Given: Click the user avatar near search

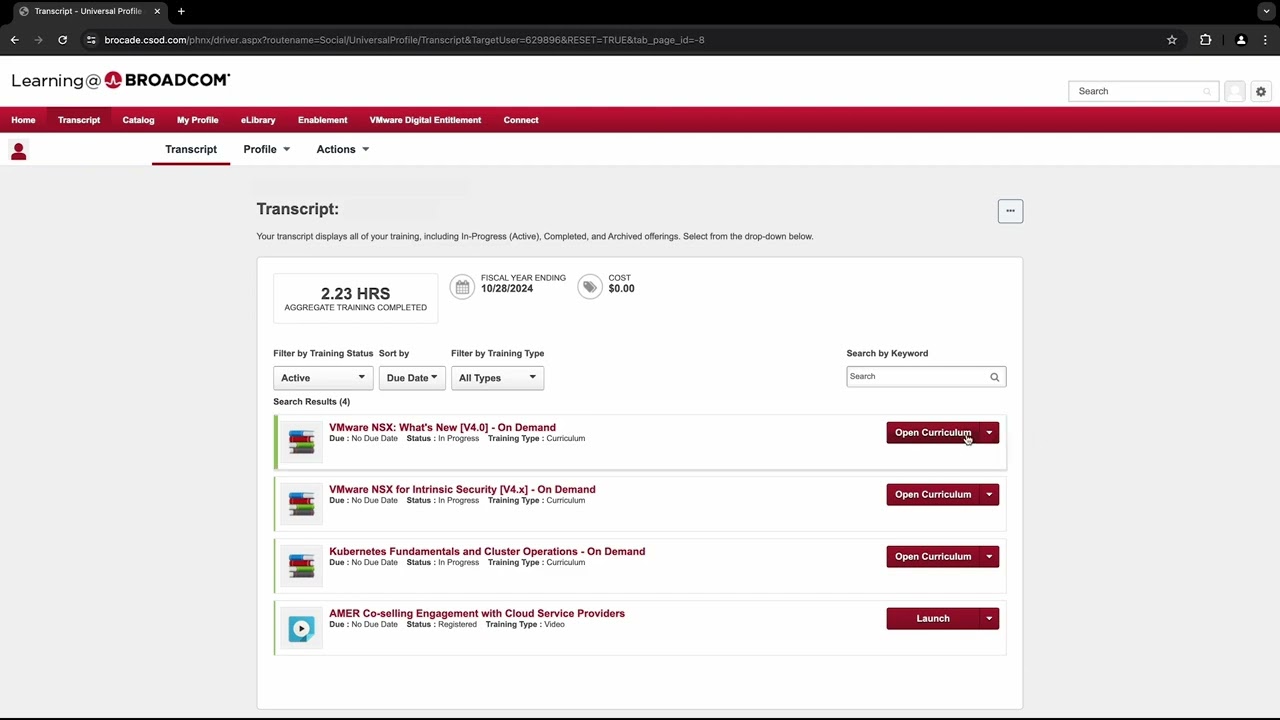Looking at the screenshot, I should pos(1235,91).
